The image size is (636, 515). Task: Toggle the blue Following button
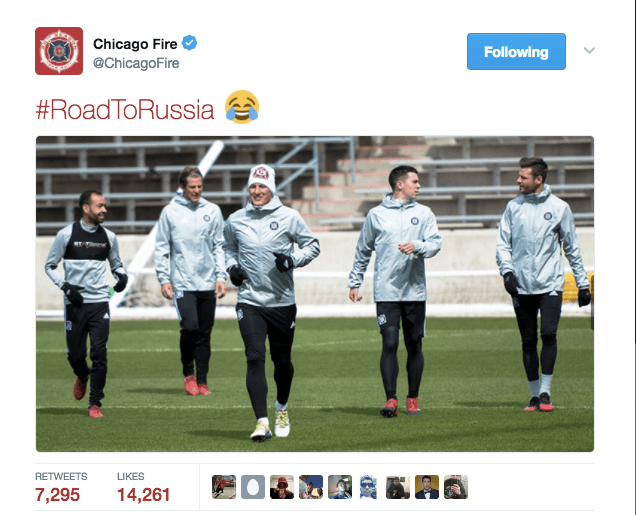point(516,52)
